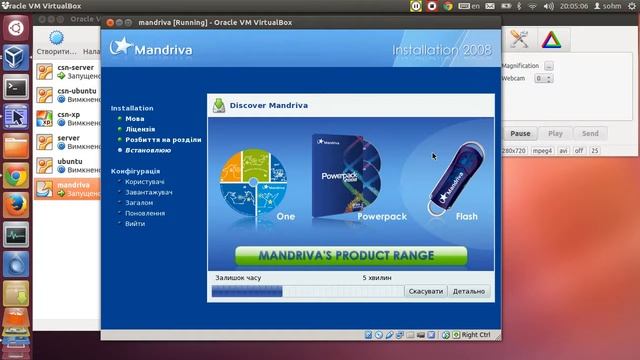Click the Завантажувач configuration step
Image resolution: width=640 pixels, height=360 pixels.
pos(149,192)
